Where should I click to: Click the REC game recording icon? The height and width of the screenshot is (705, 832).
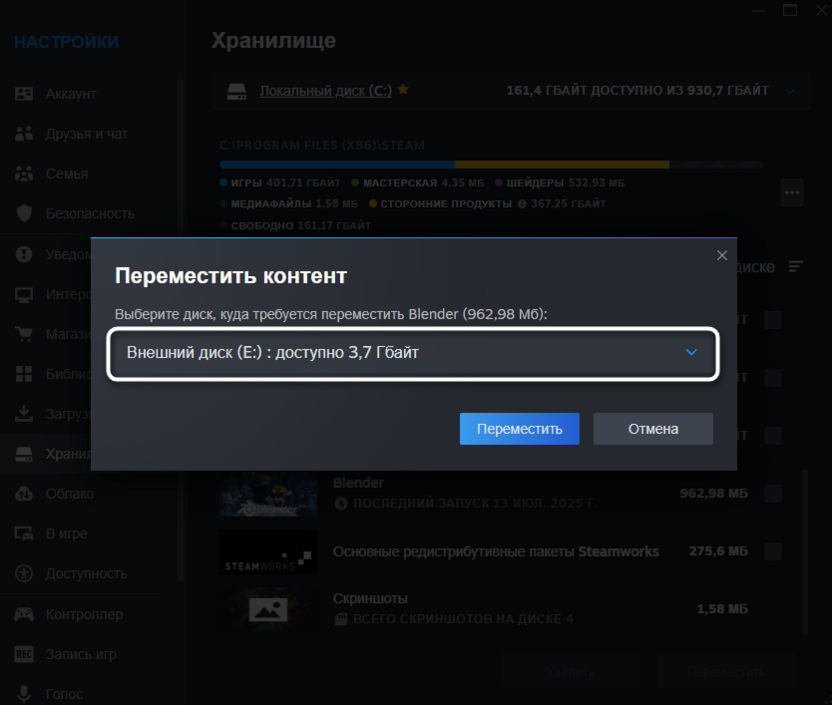coord(24,654)
